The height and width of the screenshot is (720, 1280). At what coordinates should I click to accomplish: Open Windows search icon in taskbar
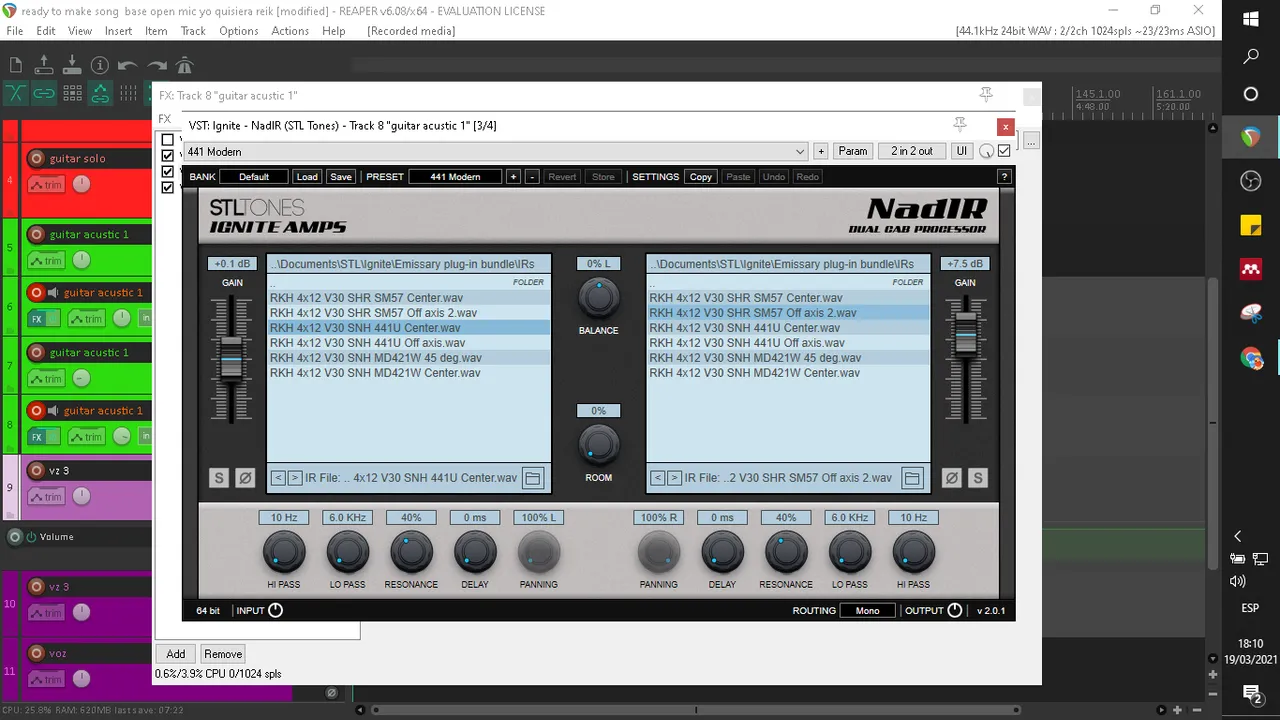1251,57
